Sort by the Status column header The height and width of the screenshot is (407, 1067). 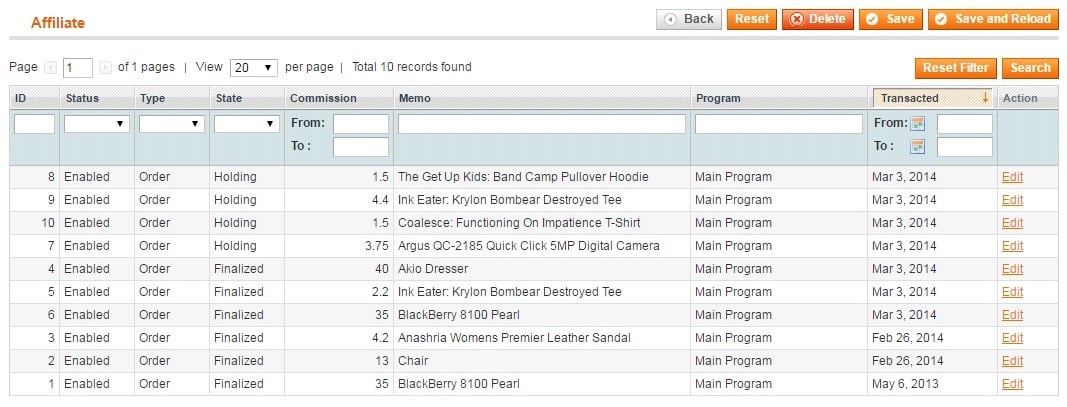pos(82,98)
